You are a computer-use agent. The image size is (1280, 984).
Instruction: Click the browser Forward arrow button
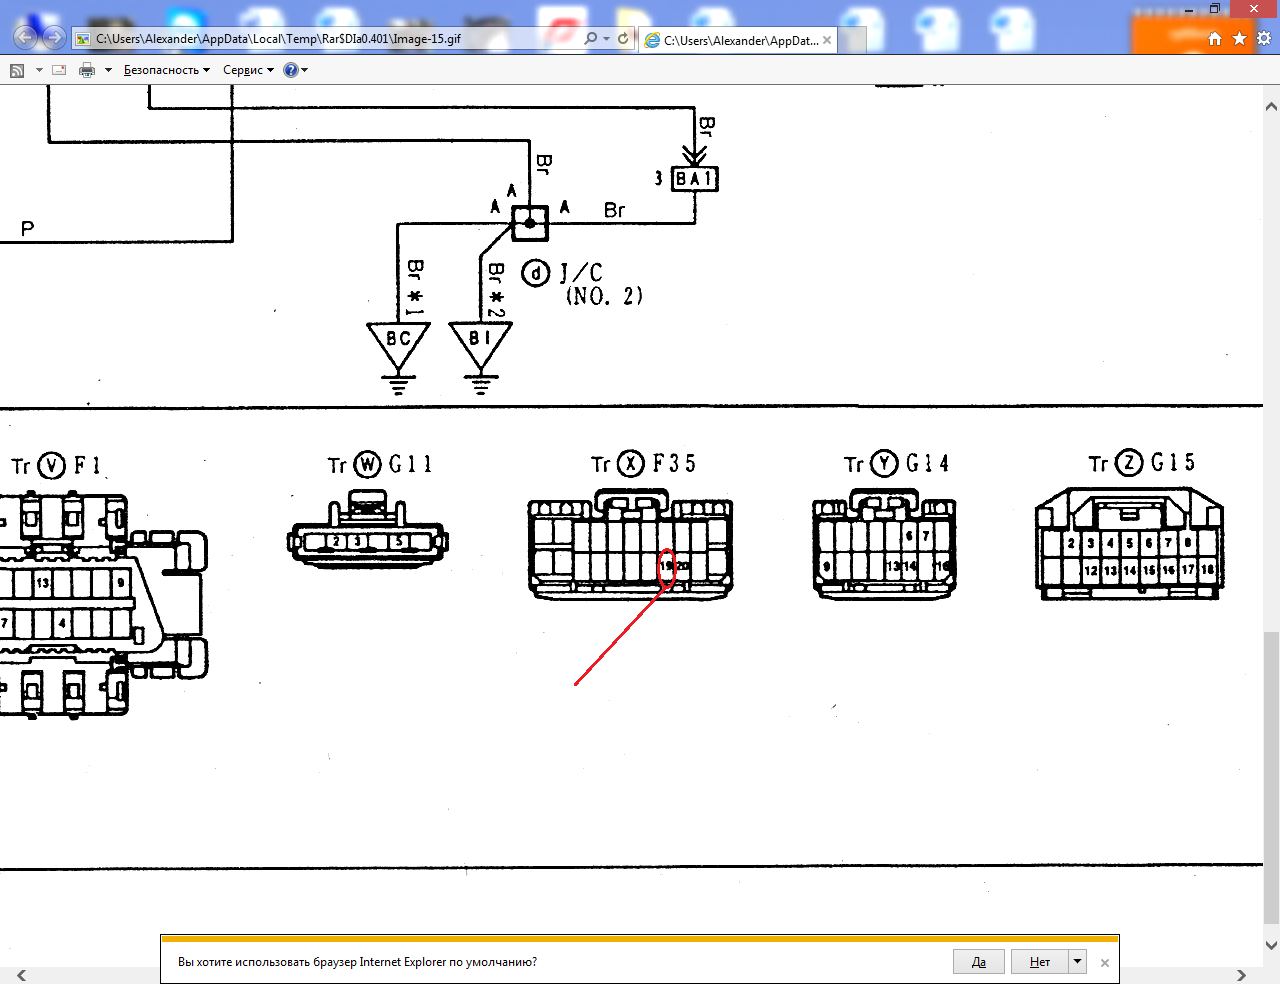(x=54, y=38)
